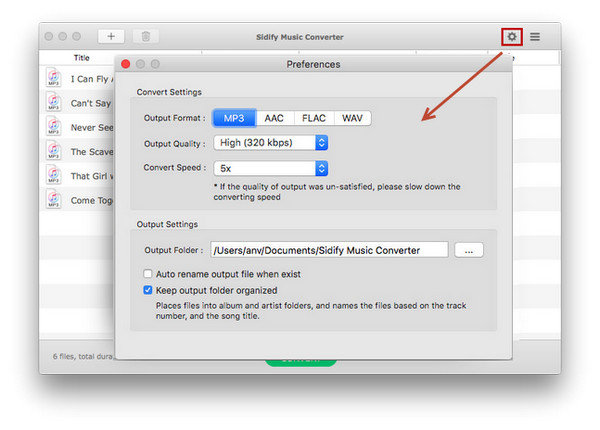Open the Output Quality dropdown

271,143
